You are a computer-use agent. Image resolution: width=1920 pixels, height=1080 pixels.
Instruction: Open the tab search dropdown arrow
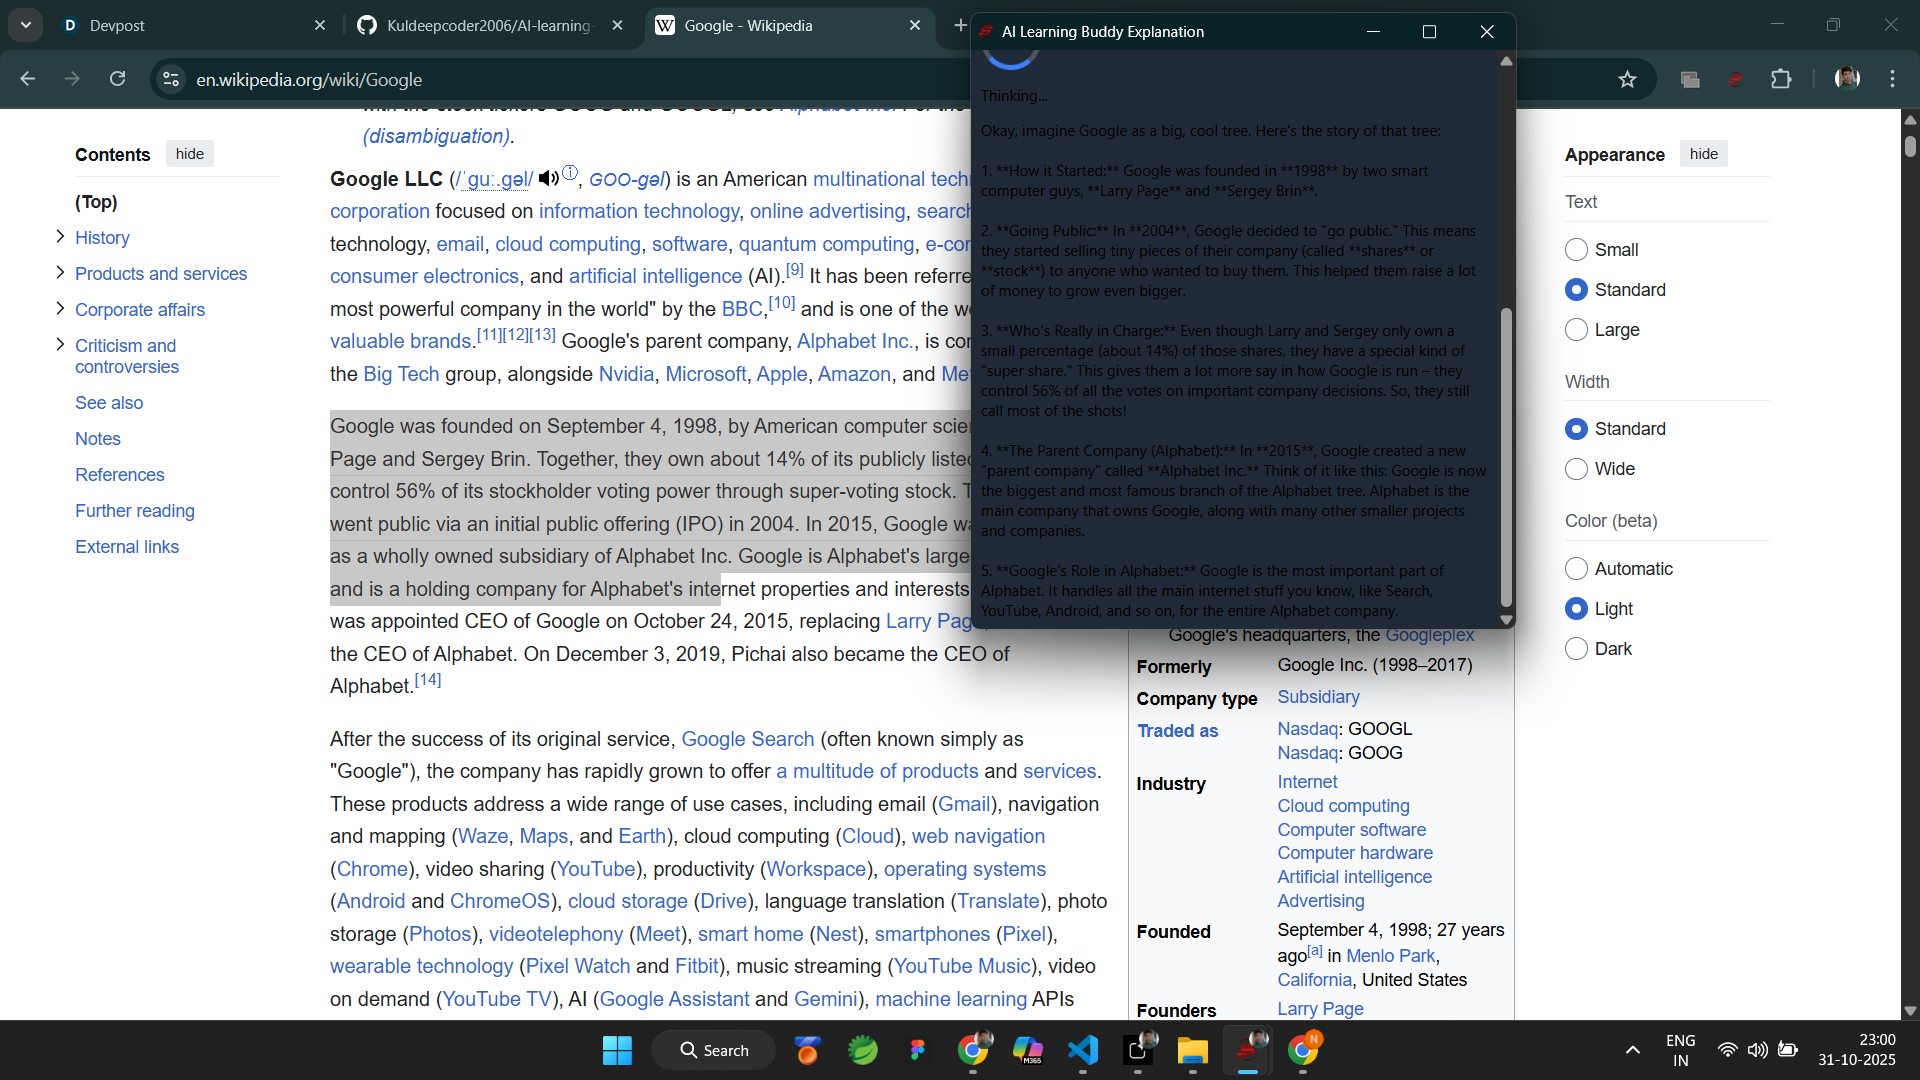click(25, 25)
